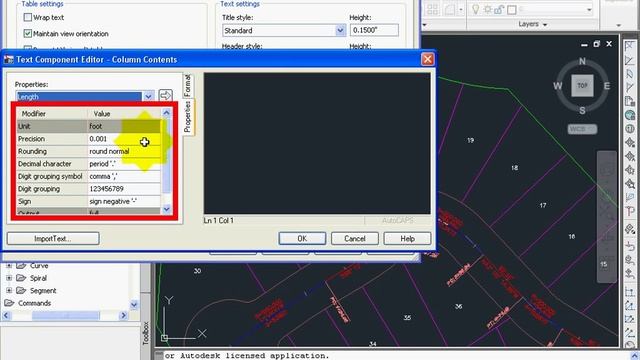Viewport: 640px width, 360px height.
Task: Toggle Maintain view orientation checkbox
Action: click(28, 33)
